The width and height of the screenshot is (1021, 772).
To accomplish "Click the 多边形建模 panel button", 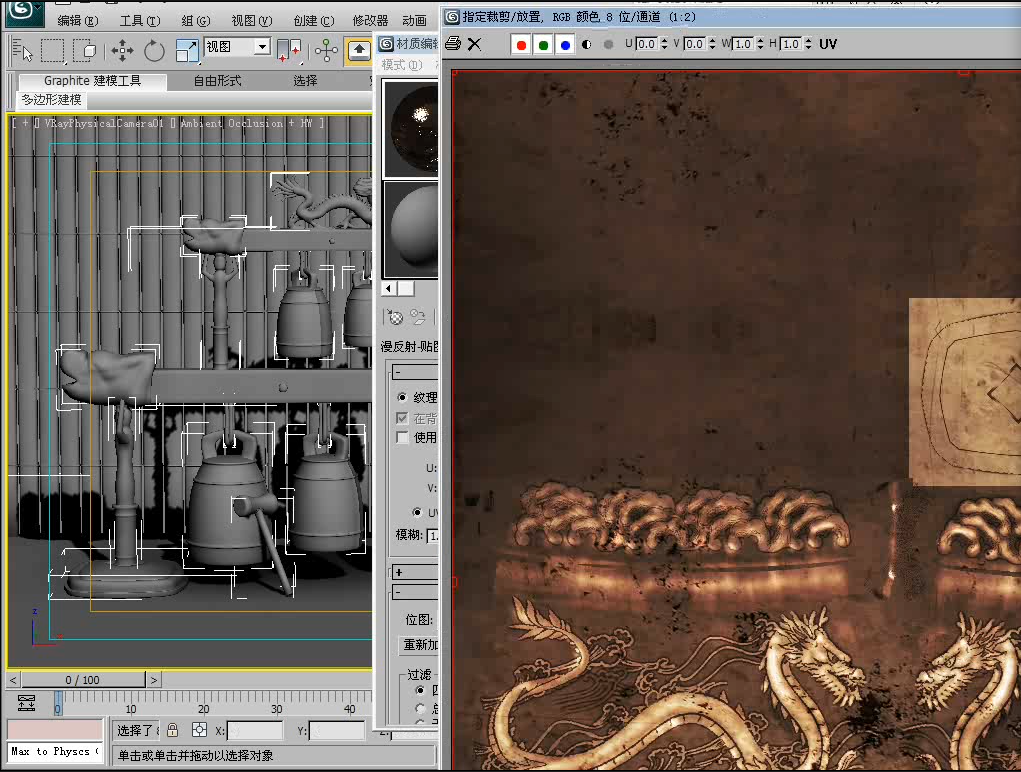I will pos(51,100).
